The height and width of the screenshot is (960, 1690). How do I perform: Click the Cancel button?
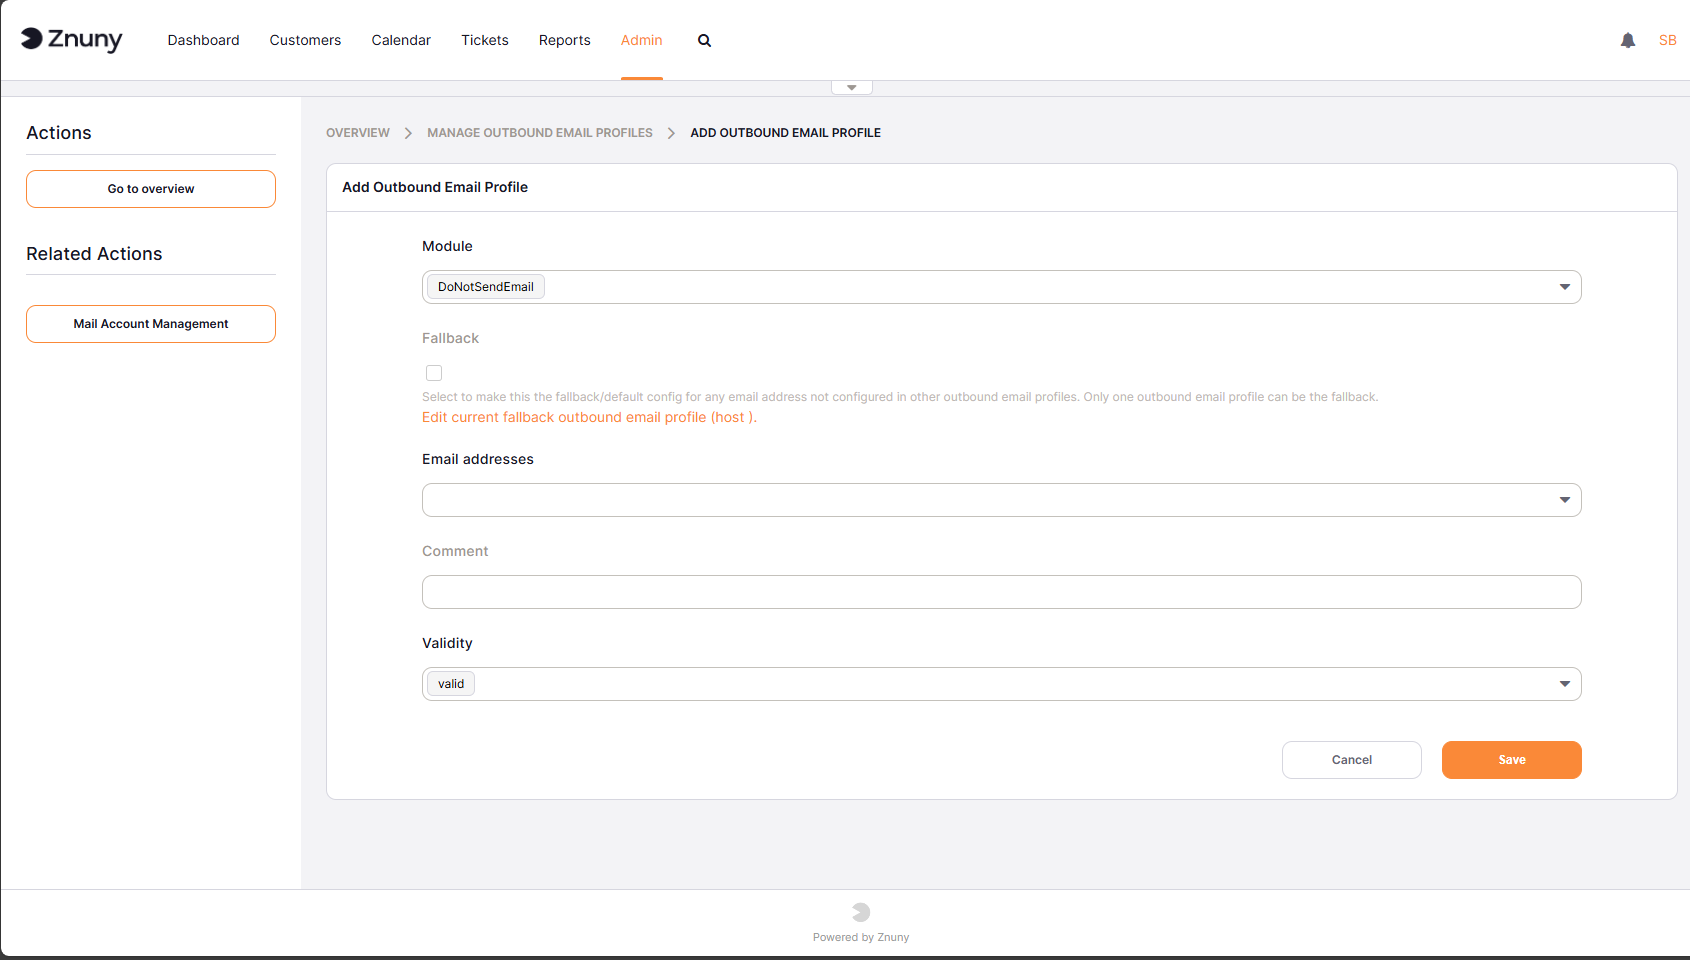pos(1351,760)
